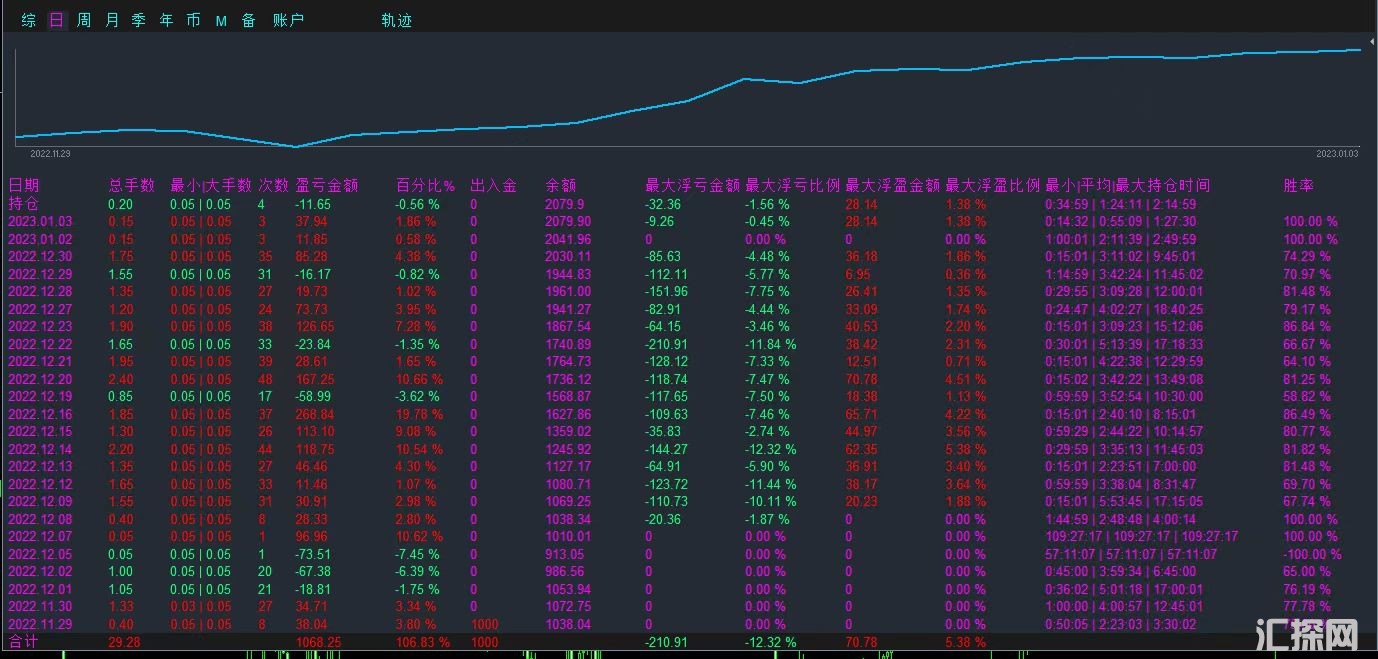Select the 2022.12.16 row date
1378x659 pixels.
click(x=39, y=414)
